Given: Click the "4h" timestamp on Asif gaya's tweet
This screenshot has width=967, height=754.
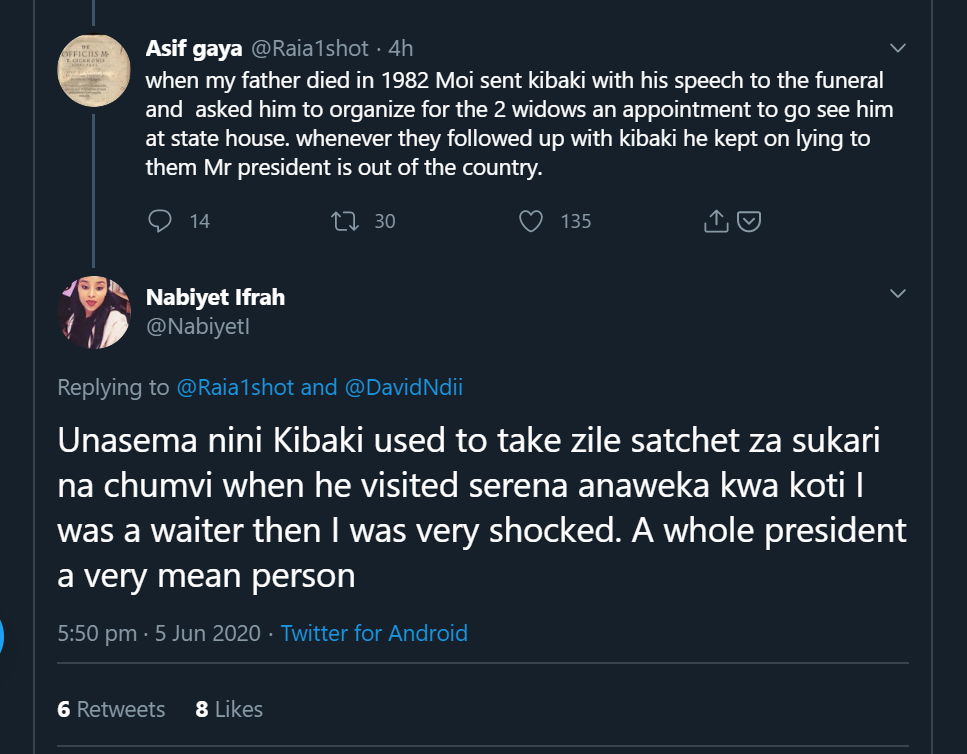Looking at the screenshot, I should 400,48.
